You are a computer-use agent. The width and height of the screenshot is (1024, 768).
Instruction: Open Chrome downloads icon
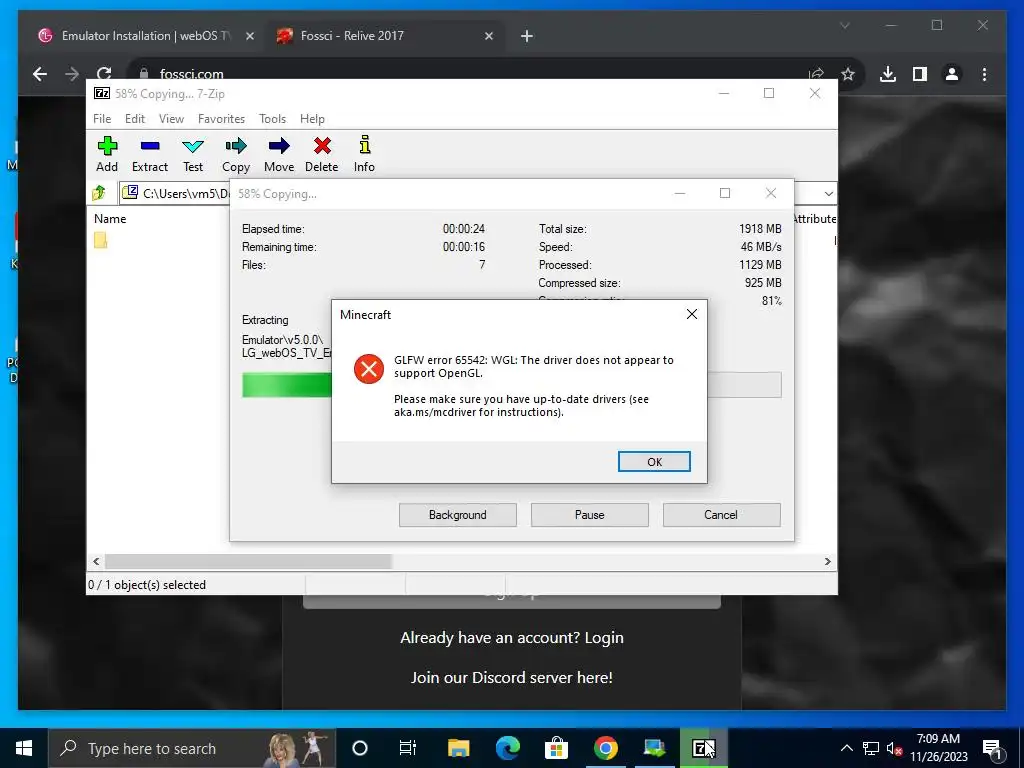coord(888,74)
